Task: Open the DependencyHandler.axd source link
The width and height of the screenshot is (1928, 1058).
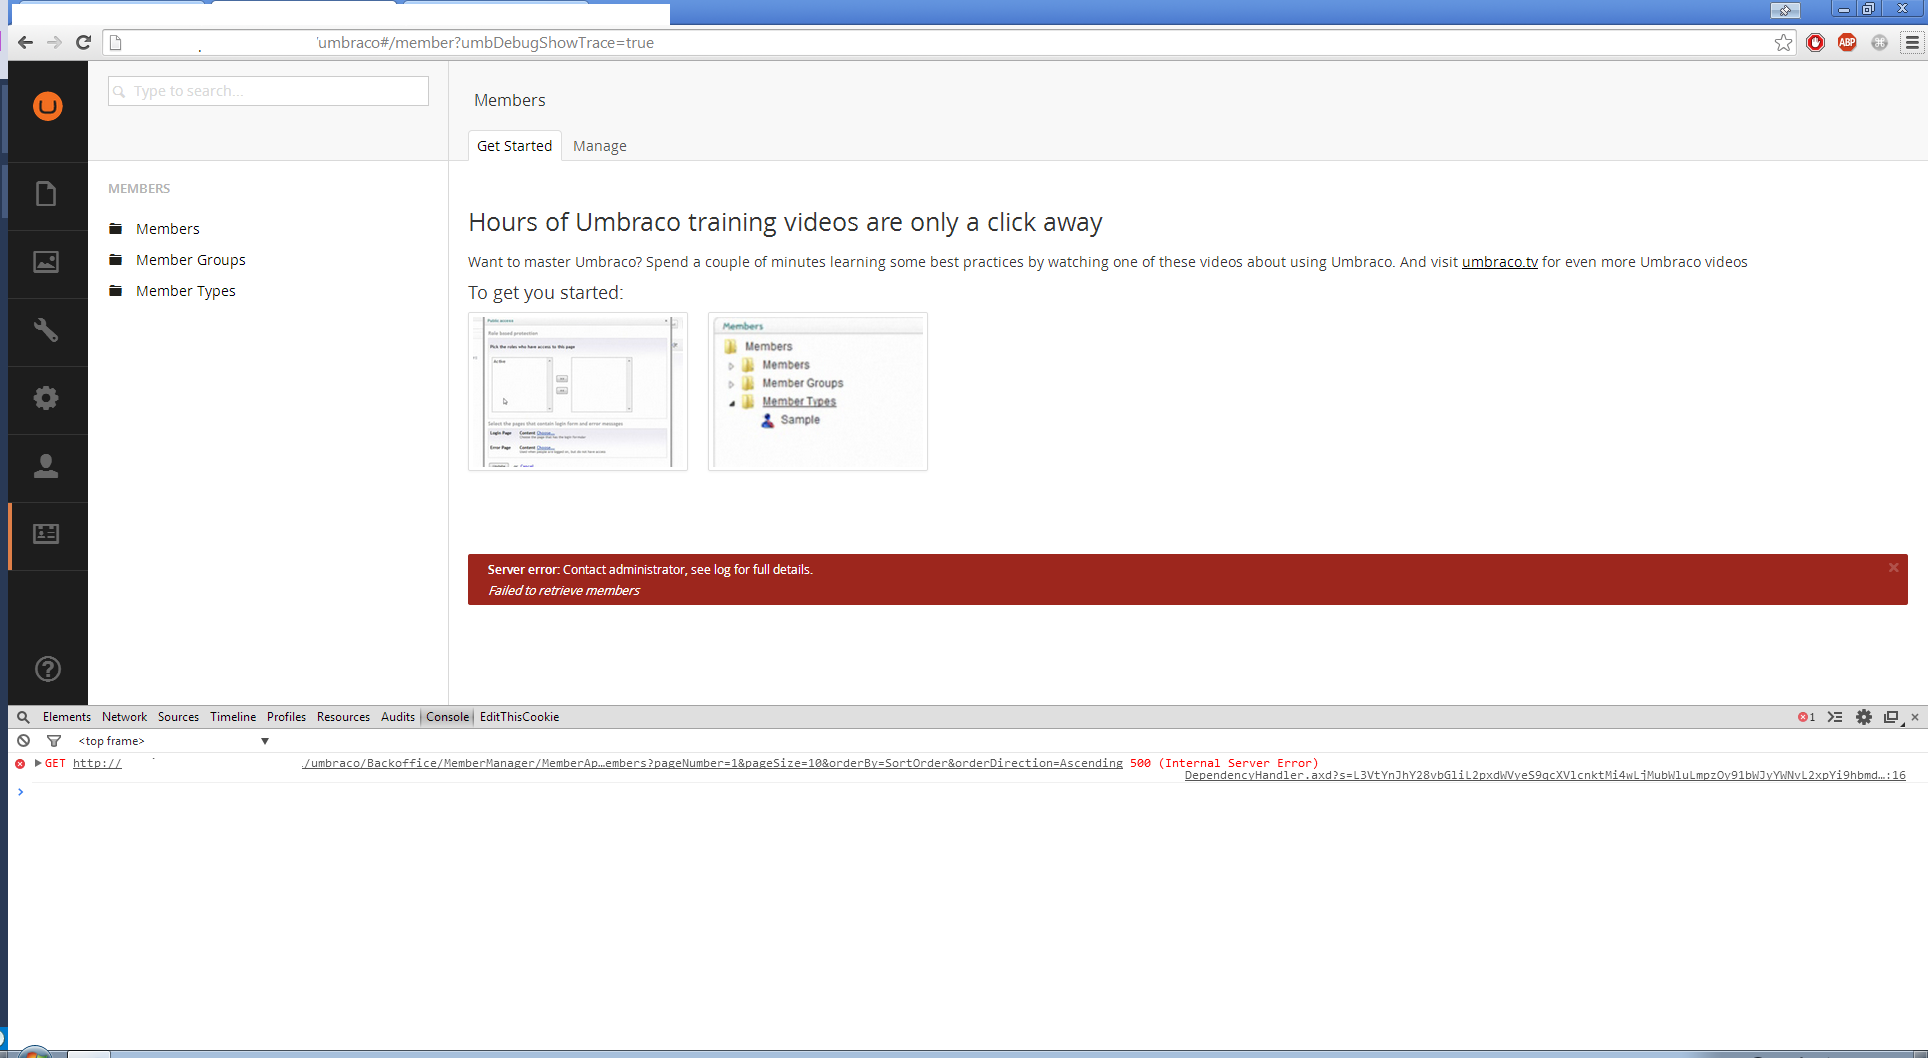Action: click(x=1545, y=775)
